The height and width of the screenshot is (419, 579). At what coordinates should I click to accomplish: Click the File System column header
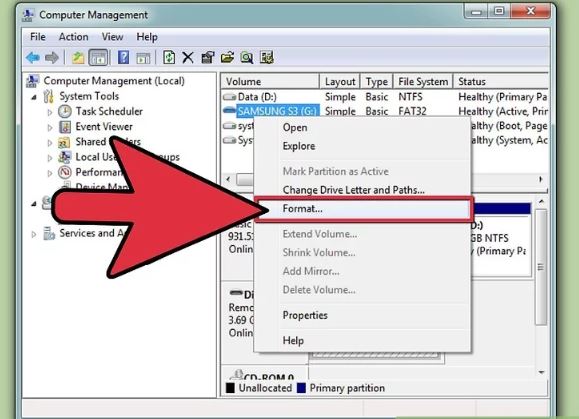coord(423,81)
